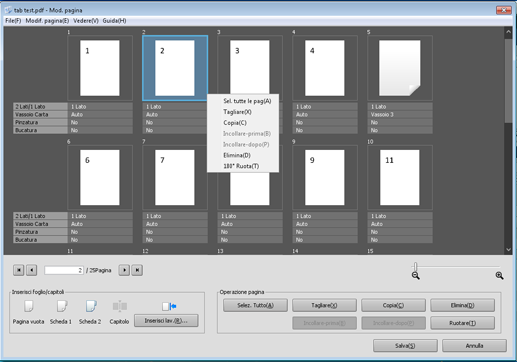Click the Copia(C) operation button

click(x=393, y=305)
